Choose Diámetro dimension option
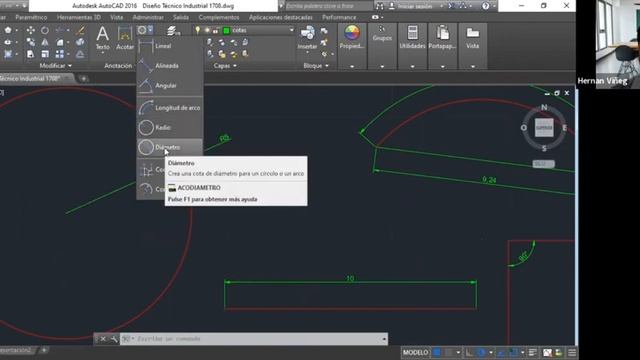640x360 pixels. click(x=169, y=147)
